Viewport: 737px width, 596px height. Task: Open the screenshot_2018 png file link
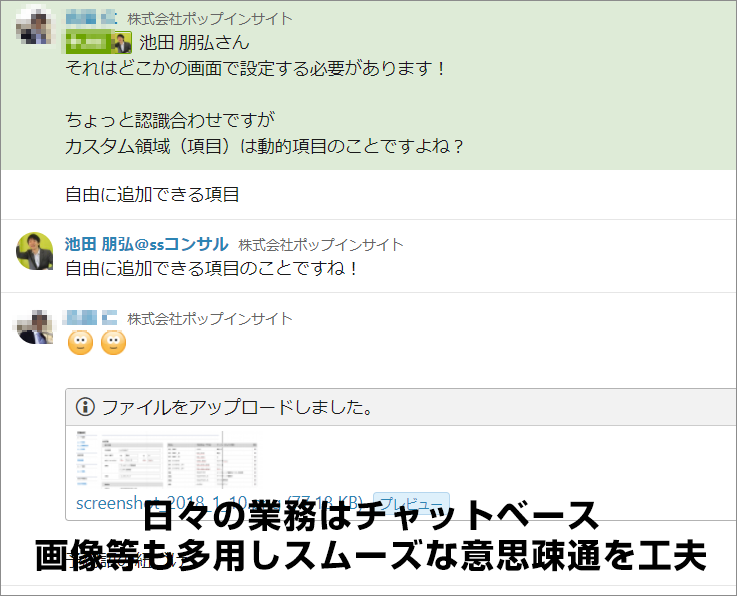click(x=219, y=503)
